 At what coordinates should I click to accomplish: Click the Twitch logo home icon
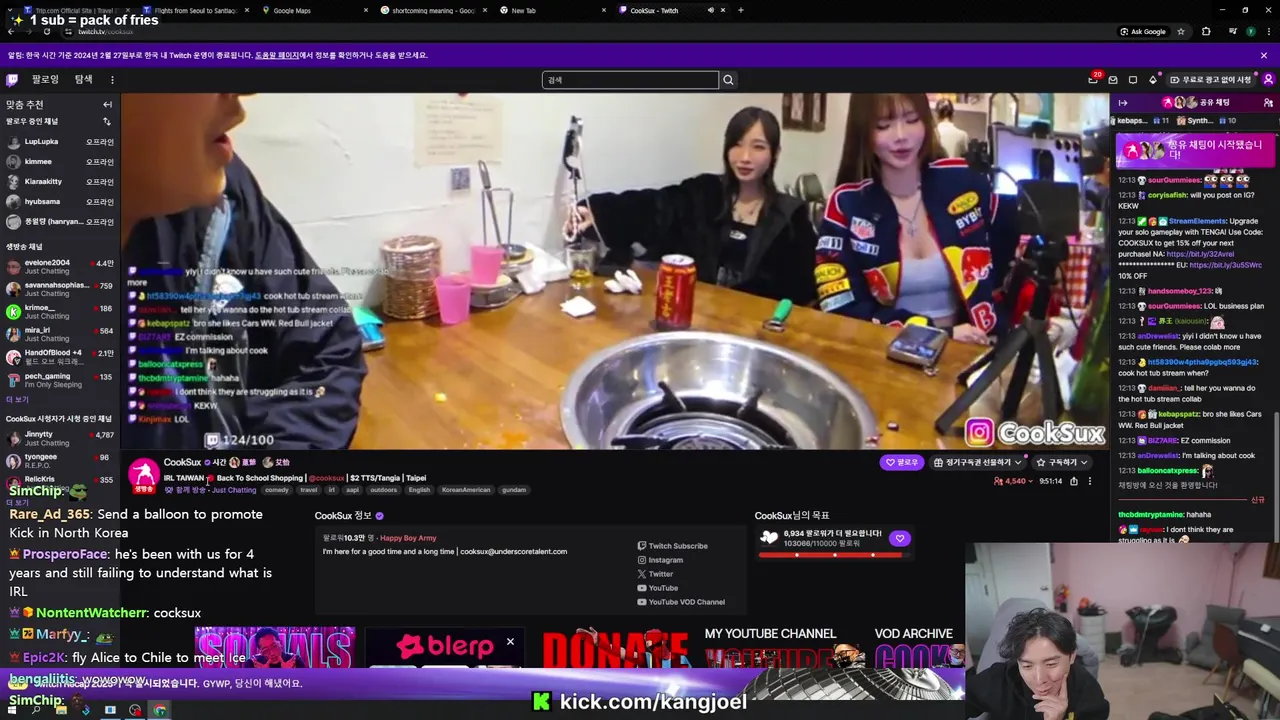tap(12, 80)
